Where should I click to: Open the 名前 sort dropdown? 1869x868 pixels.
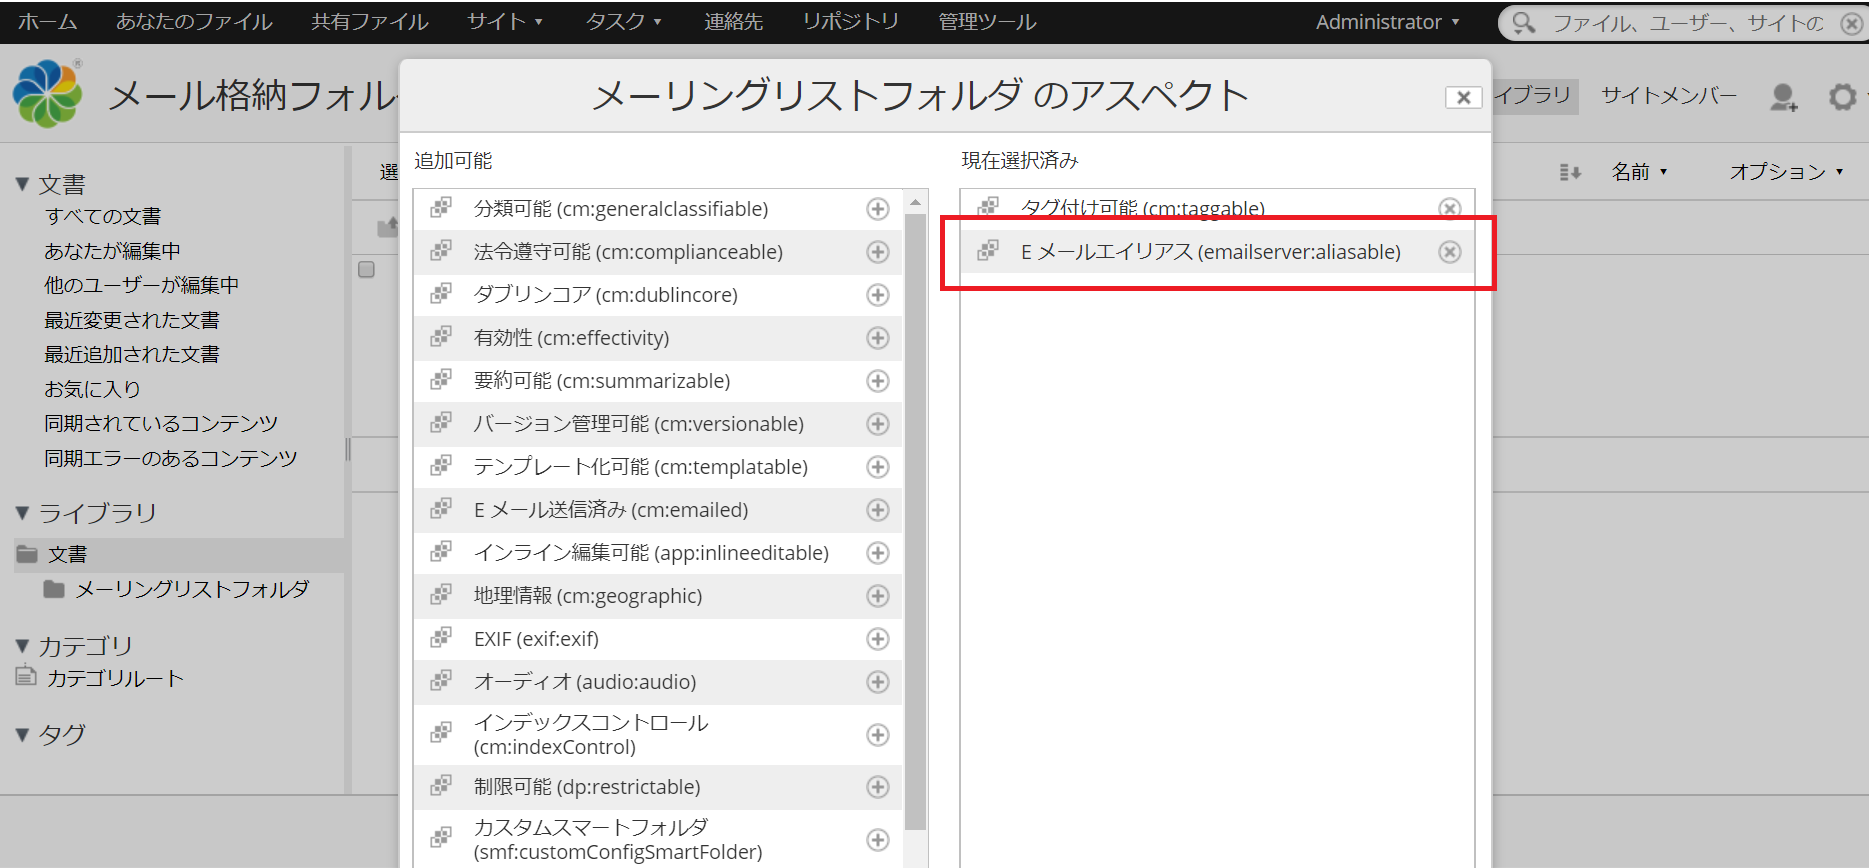point(1639,172)
